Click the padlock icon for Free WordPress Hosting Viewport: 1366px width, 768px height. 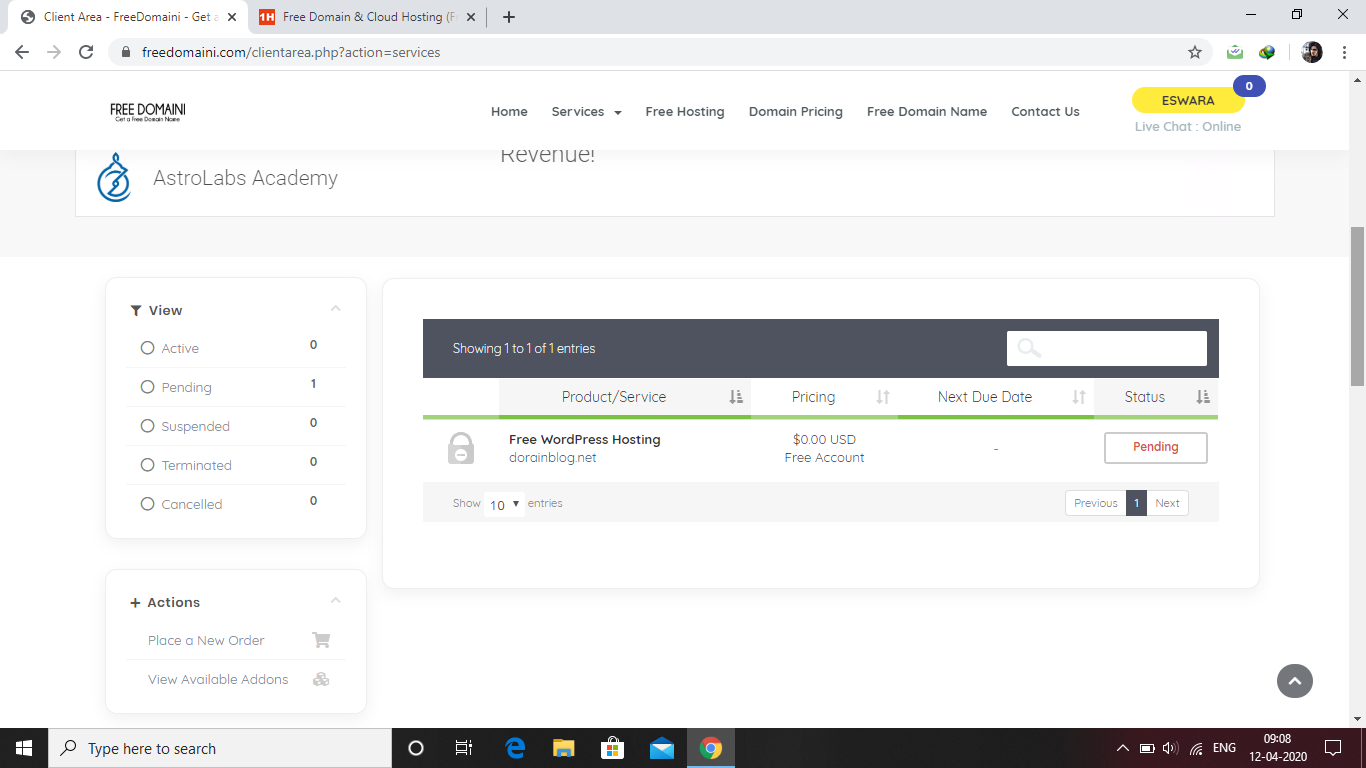point(460,448)
